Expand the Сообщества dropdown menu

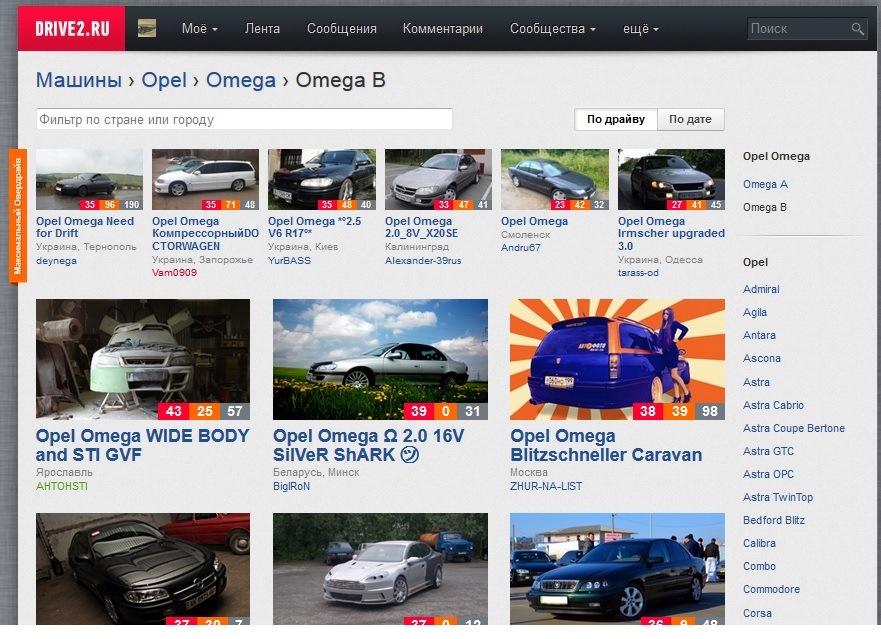[x=552, y=29]
